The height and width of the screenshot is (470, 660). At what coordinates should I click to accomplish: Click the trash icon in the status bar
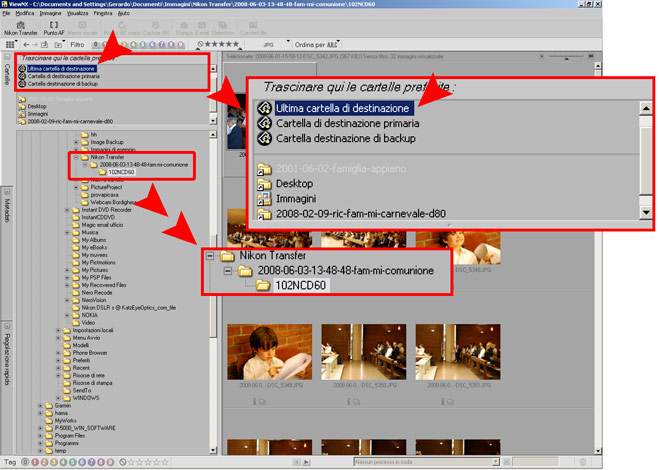(x=583, y=462)
